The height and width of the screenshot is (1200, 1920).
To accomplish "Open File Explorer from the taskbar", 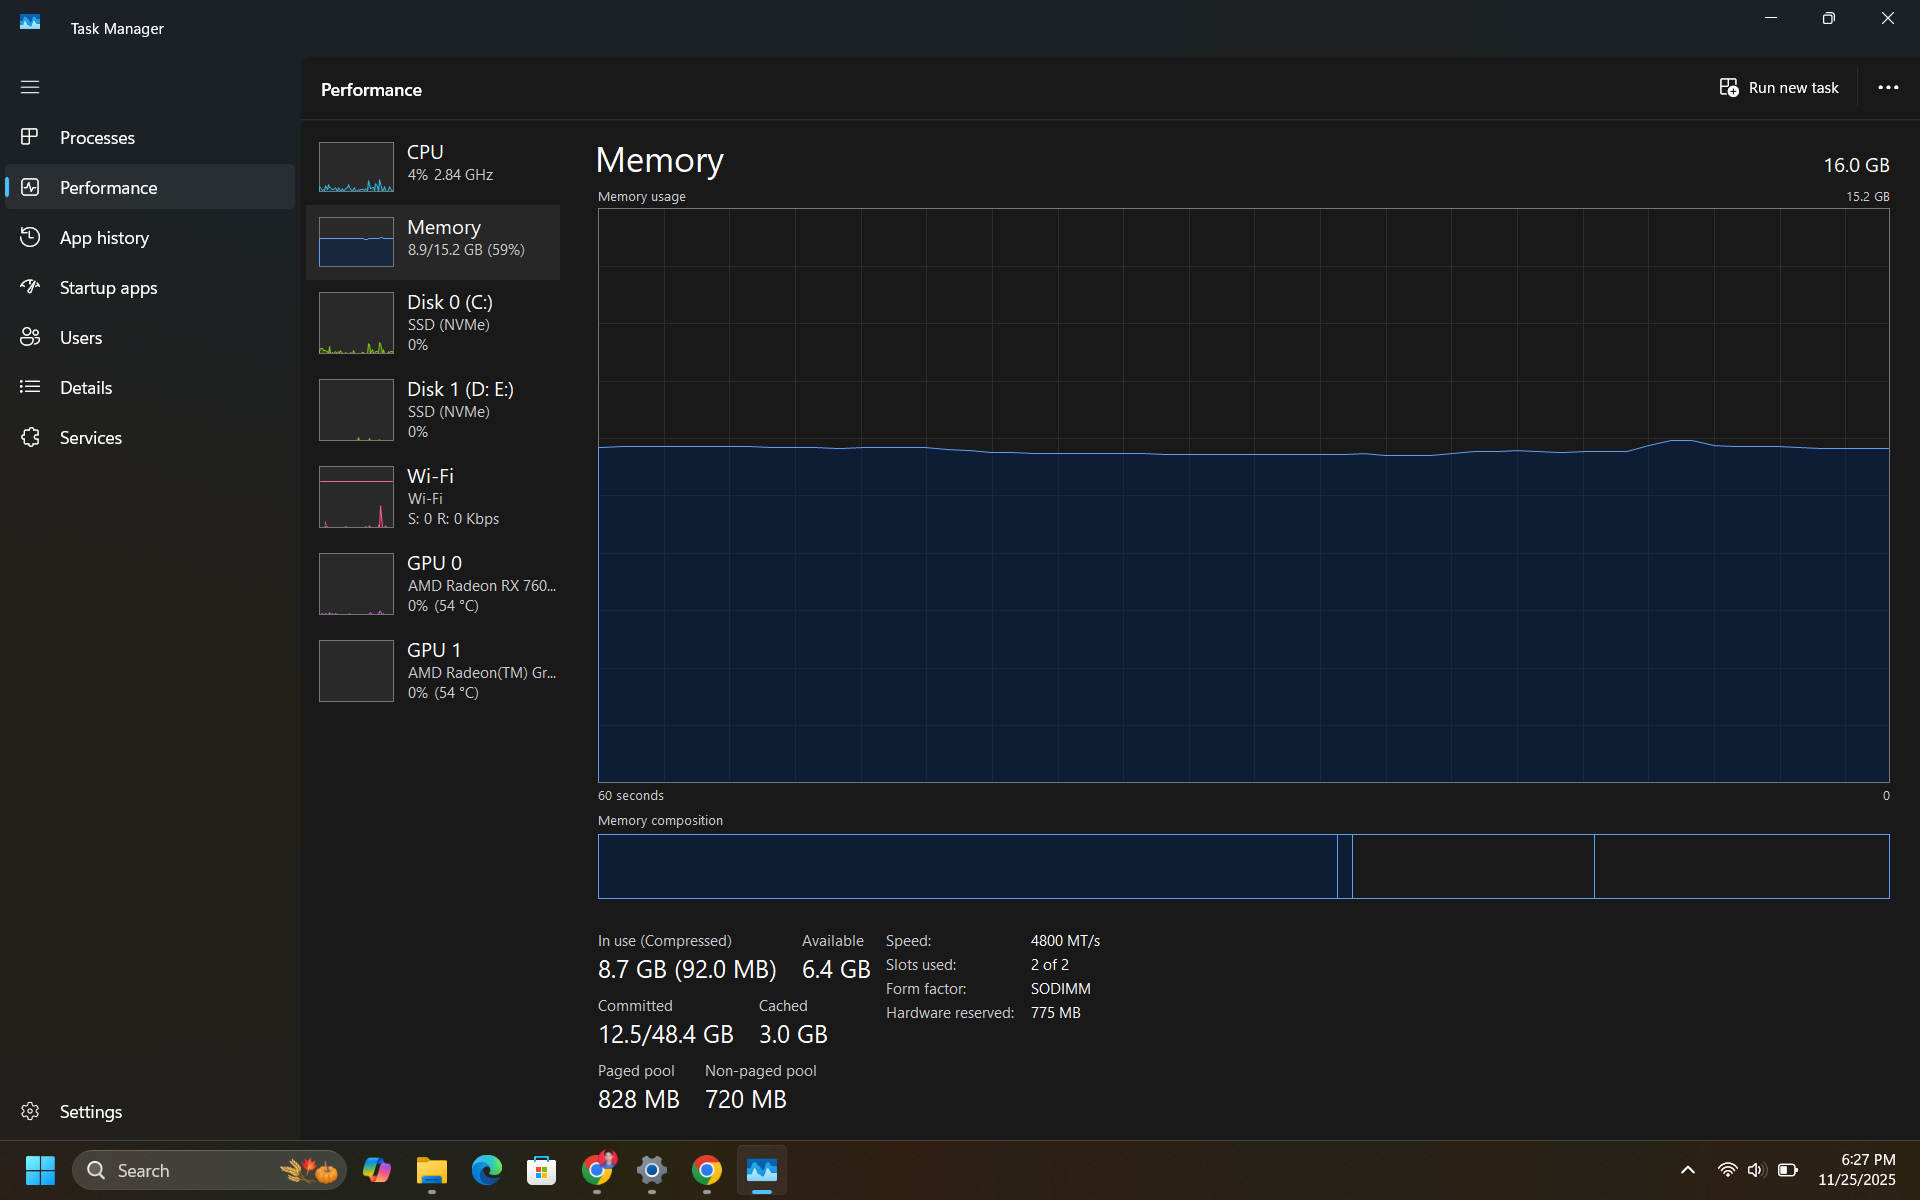I will [x=432, y=1170].
